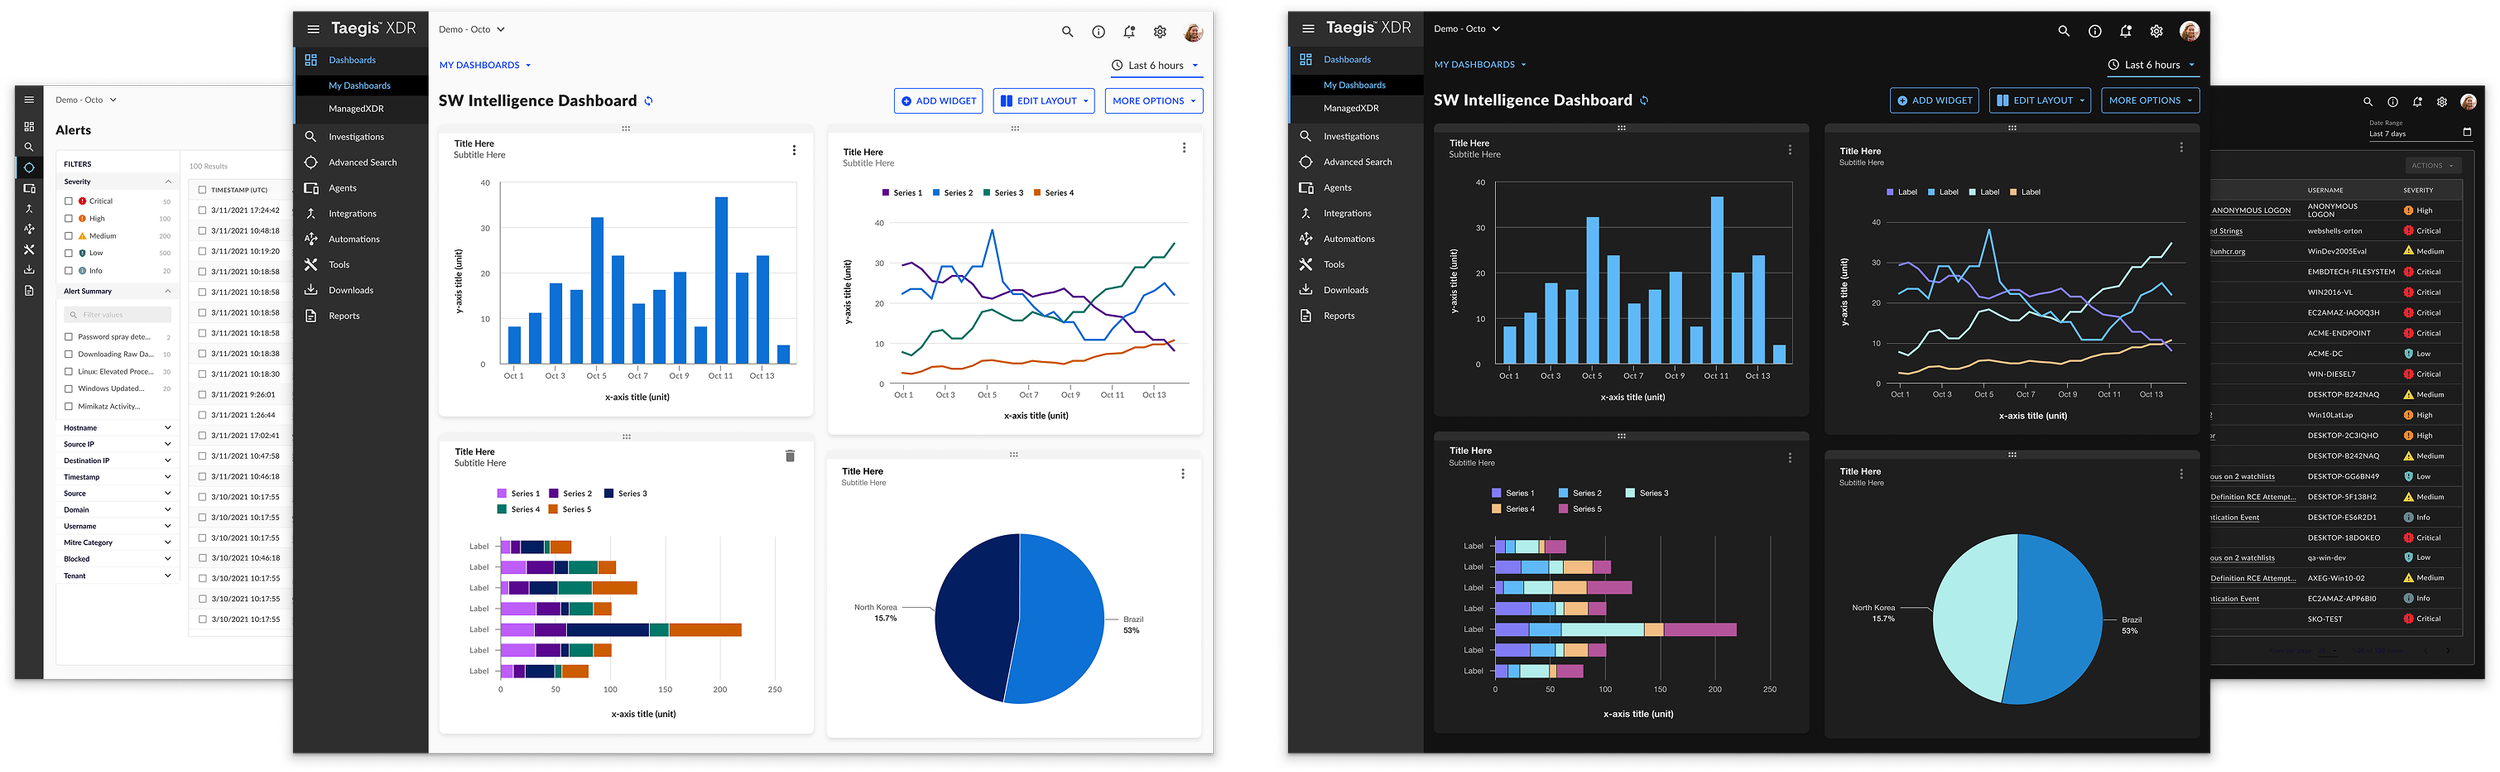Click EDIT LAYOUT button in dark dashboard

pyautogui.click(x=2040, y=100)
